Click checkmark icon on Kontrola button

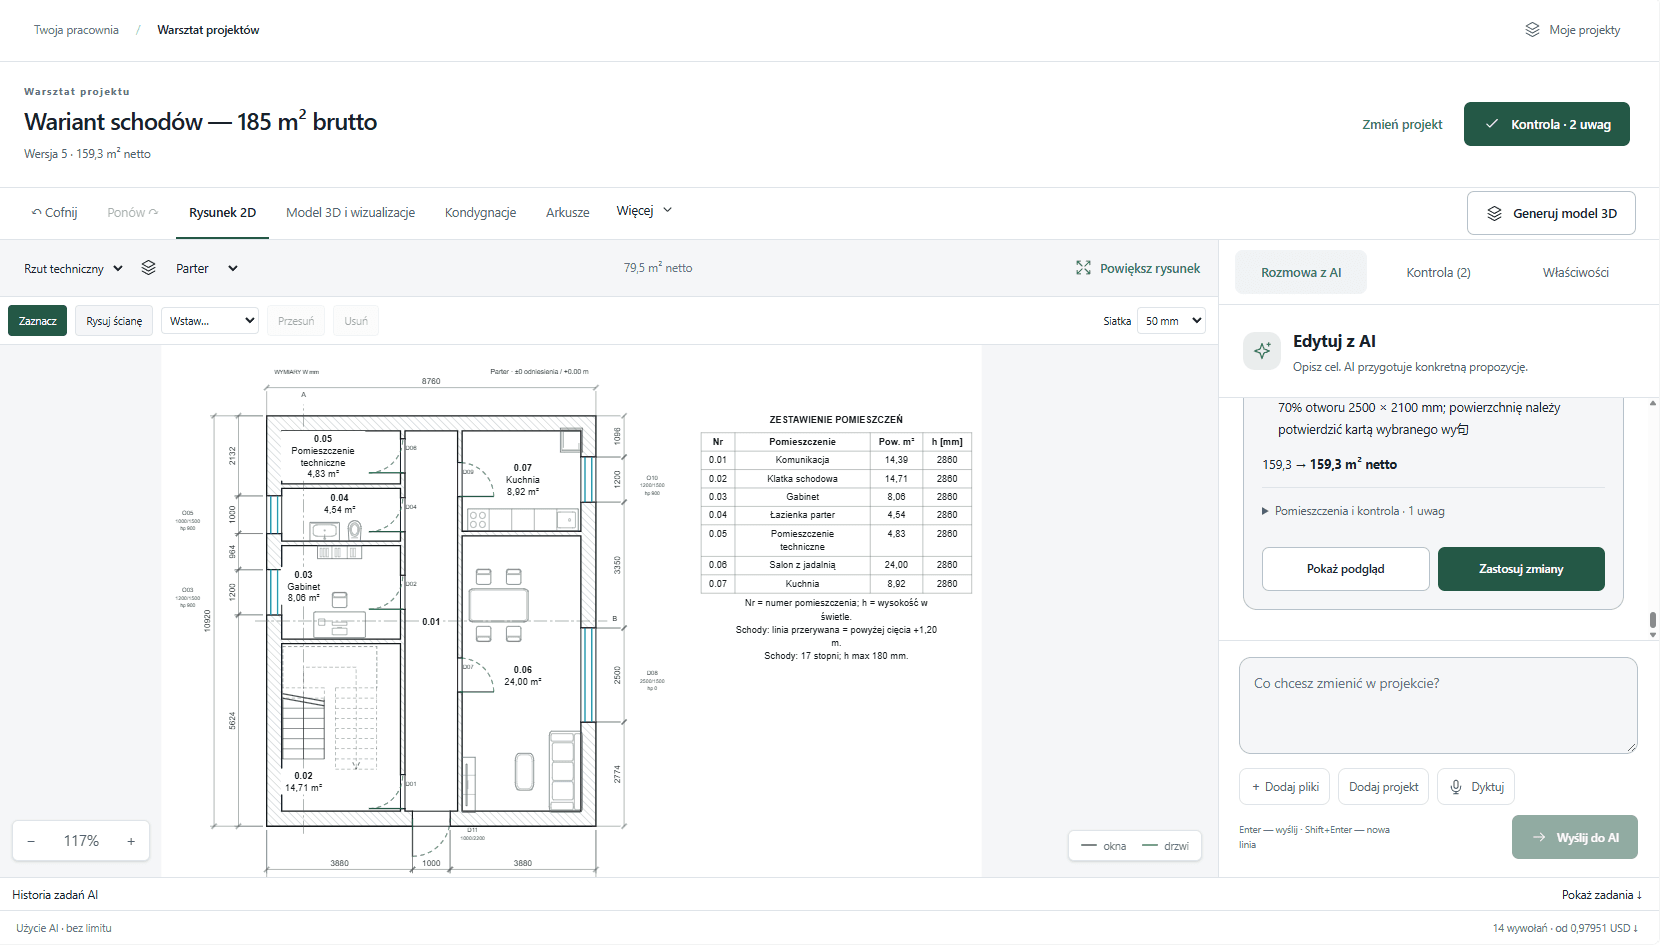pos(1492,124)
